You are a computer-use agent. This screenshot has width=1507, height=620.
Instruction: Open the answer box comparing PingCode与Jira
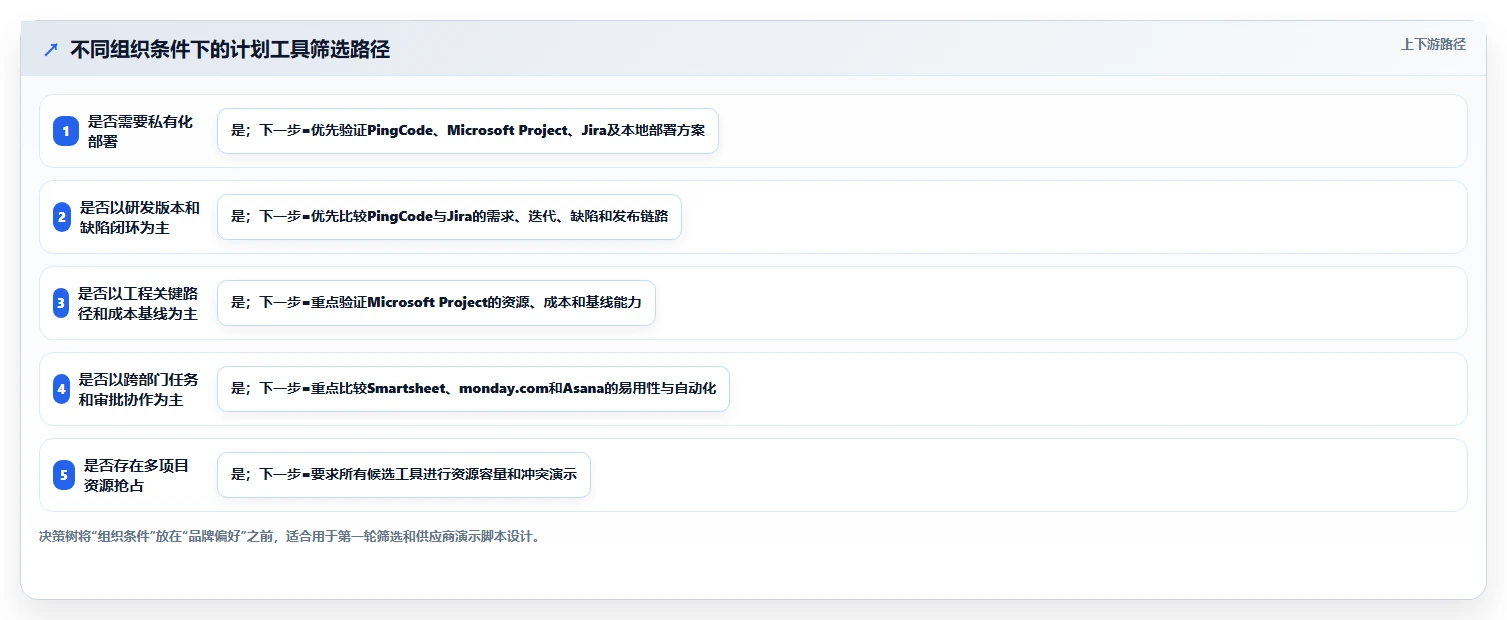click(x=449, y=217)
